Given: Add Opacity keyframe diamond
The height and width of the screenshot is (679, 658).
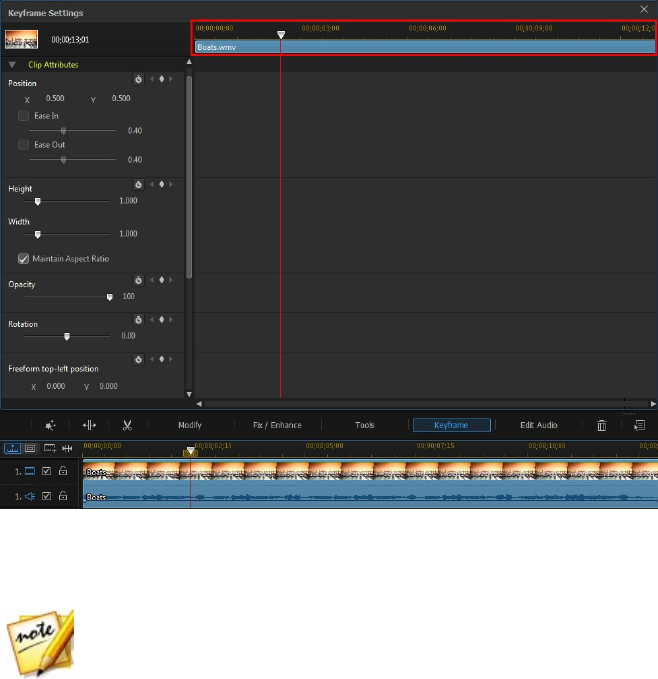Looking at the screenshot, I should point(161,280).
